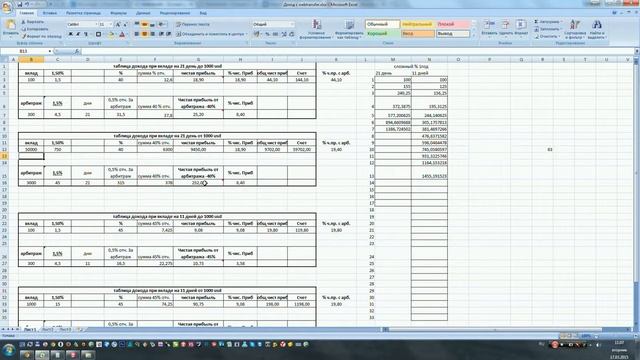Apply Ввод cell style
The width and height of the screenshot is (640, 360).
[x=417, y=34]
